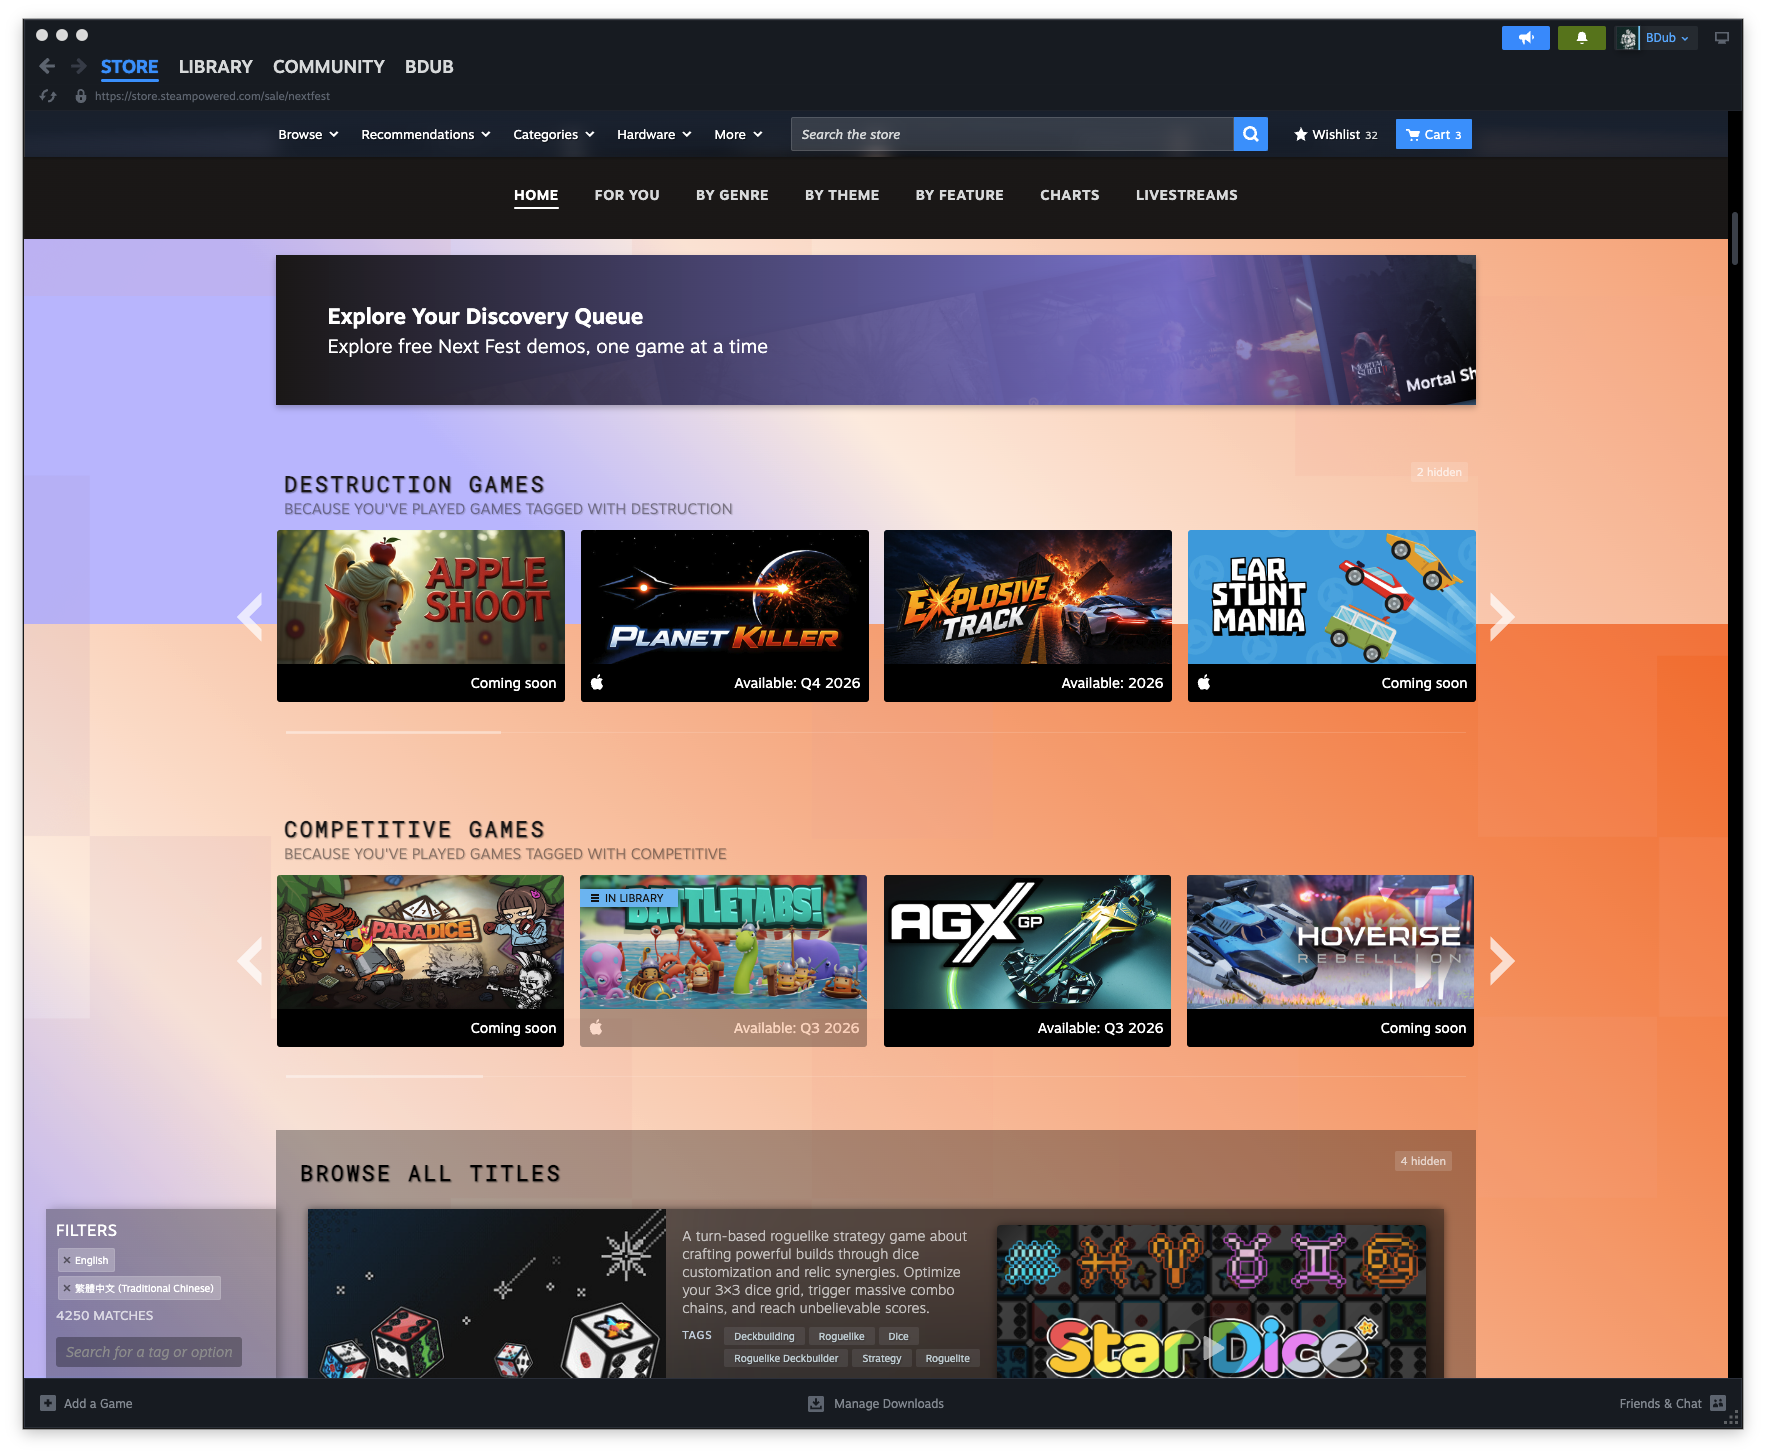This screenshot has height=1456, width=1766.
Task: Show next Competitive Games carousel items
Action: tap(1501, 961)
